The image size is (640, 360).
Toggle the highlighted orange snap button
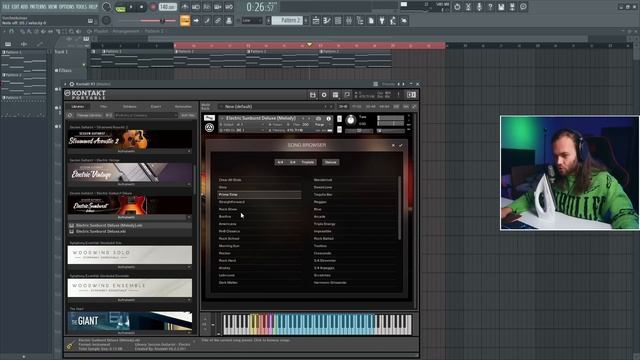(x=185, y=20)
